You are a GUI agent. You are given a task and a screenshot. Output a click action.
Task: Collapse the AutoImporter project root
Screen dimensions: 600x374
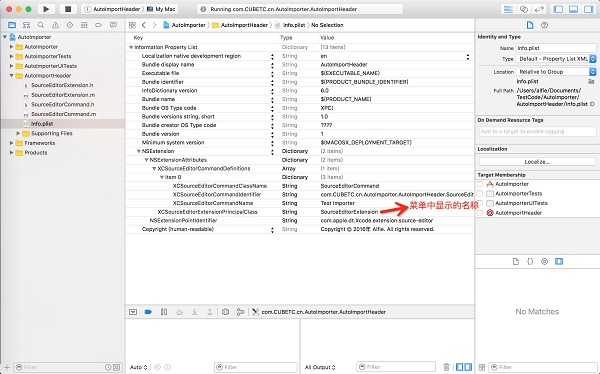5,37
